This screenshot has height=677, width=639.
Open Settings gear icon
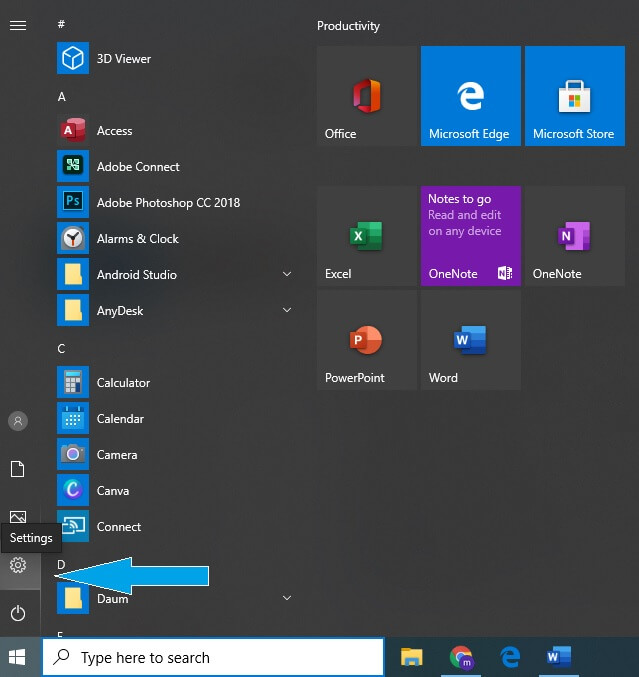pos(18,565)
